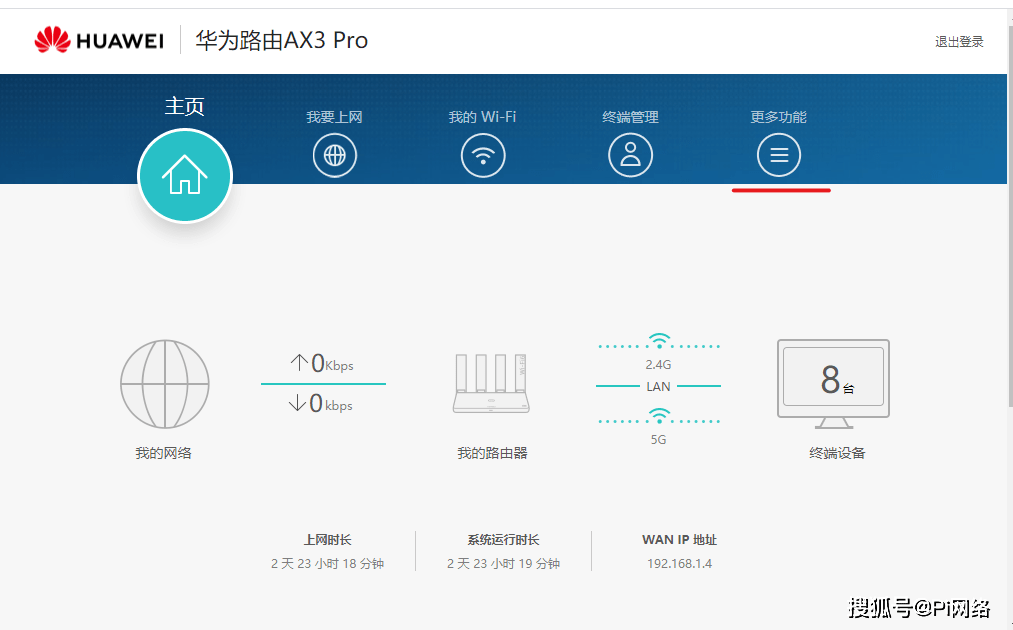
Task: Click the WAN IP 地址 heading
Action: tap(680, 540)
